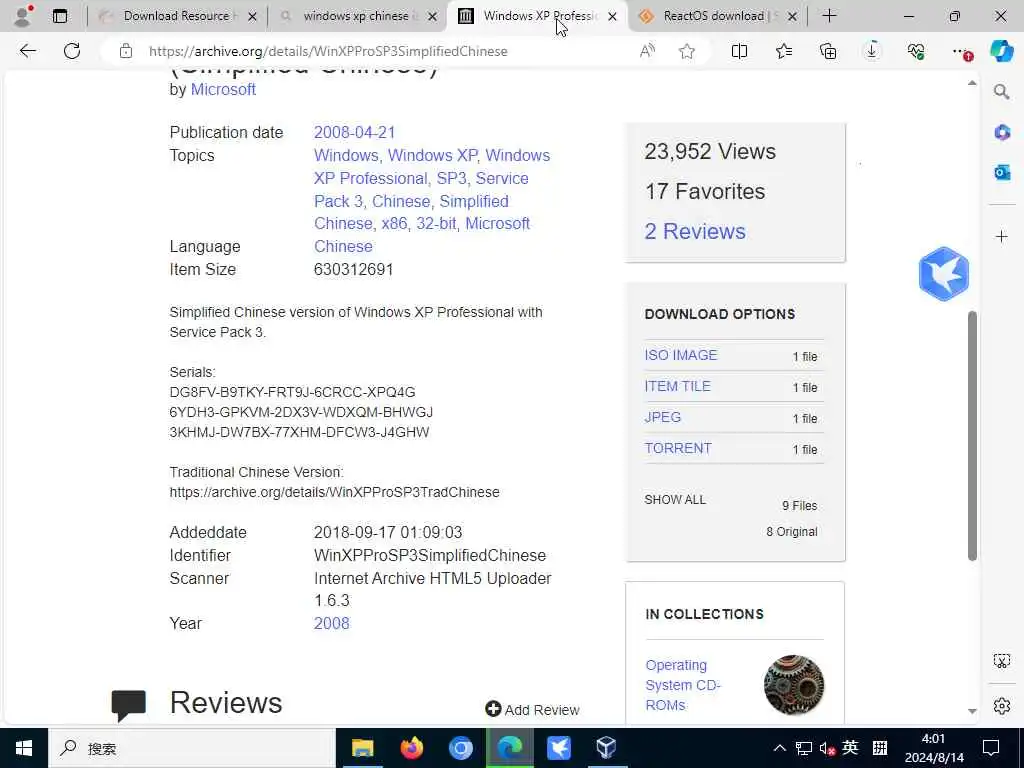This screenshot has height=768, width=1024.
Task: Open the tab actions menu icon
Action: pos(60,16)
